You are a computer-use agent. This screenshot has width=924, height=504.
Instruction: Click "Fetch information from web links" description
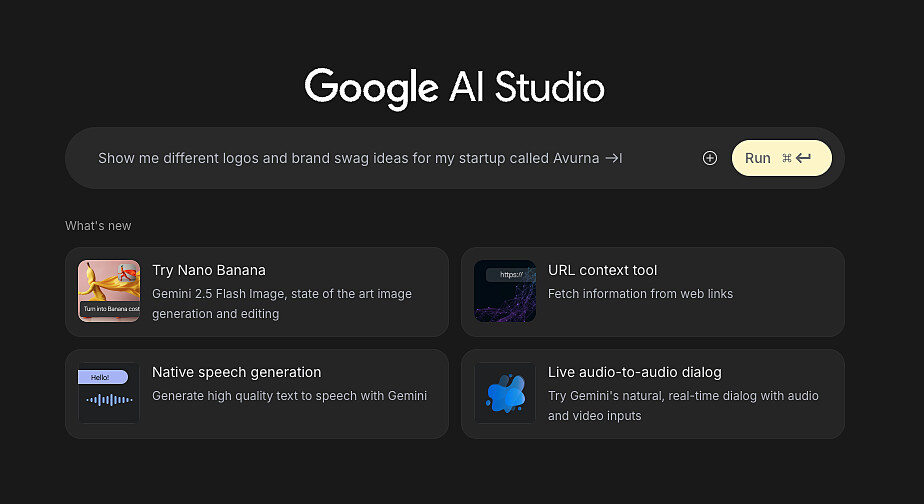641,294
